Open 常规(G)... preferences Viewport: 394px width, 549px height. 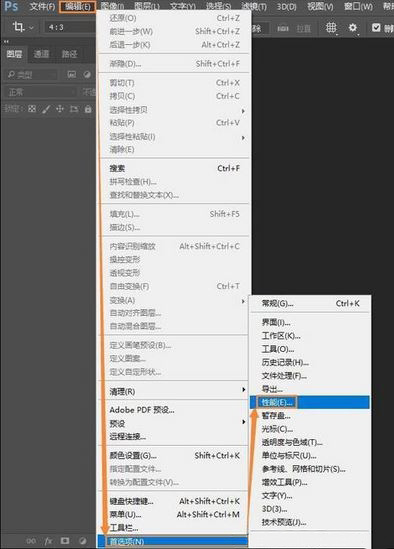[310, 303]
